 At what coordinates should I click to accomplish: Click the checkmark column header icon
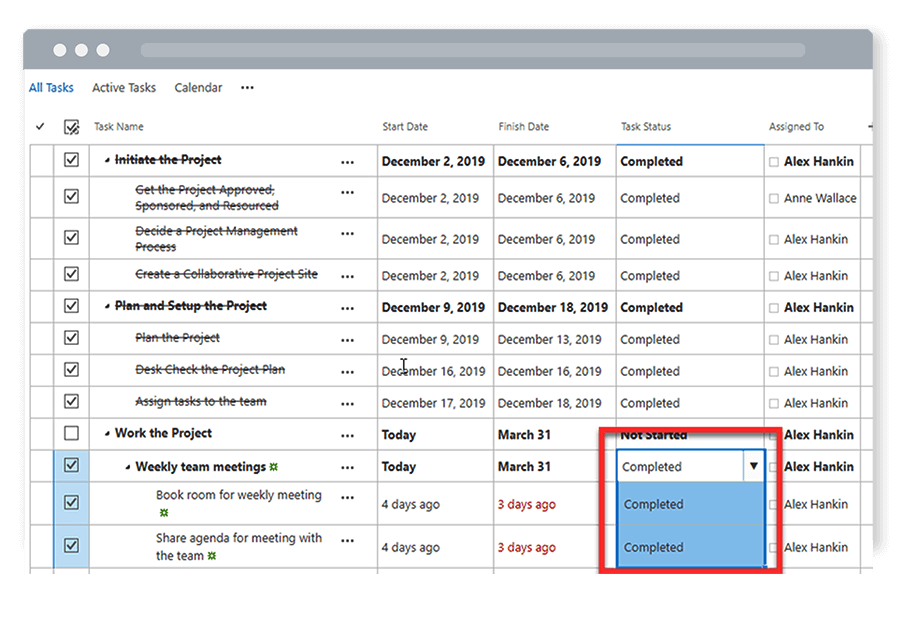click(39, 127)
